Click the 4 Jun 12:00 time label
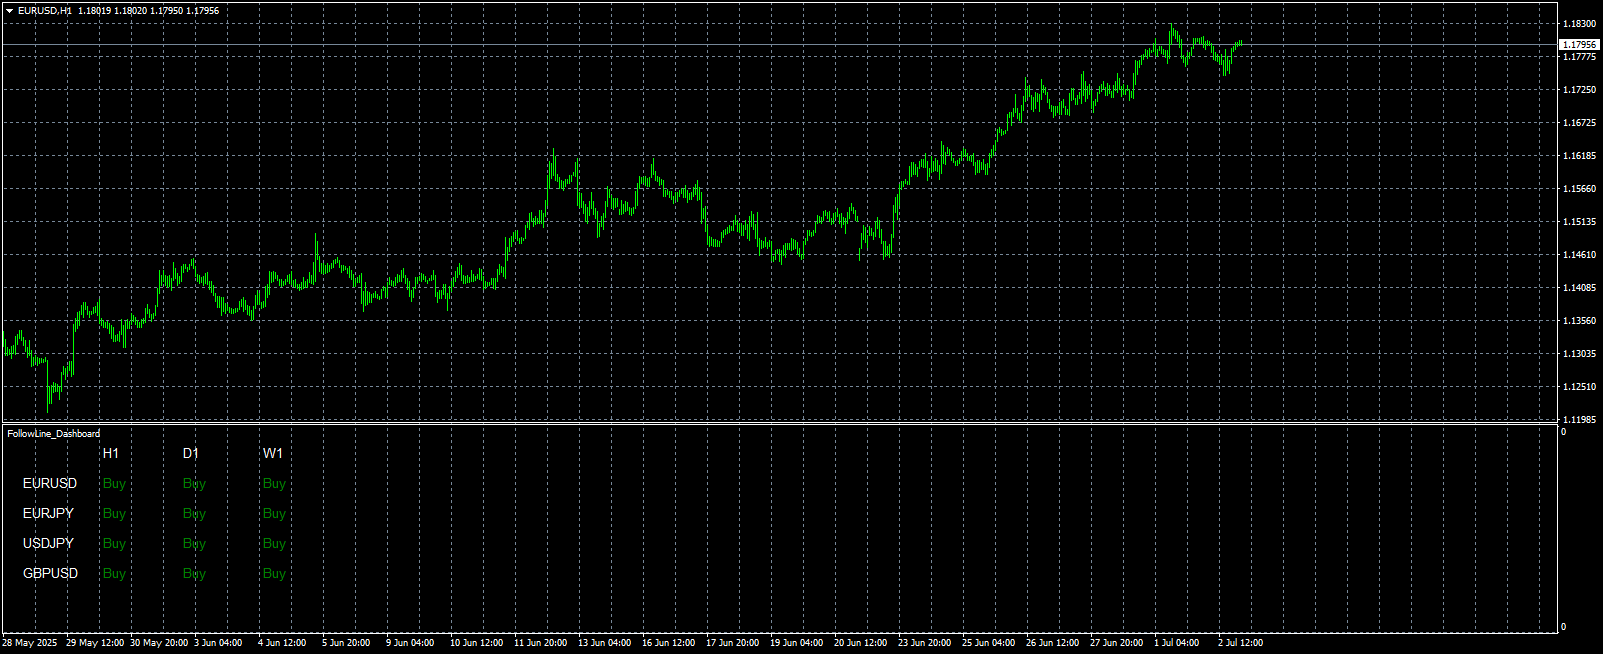This screenshot has width=1603, height=654. [282, 643]
